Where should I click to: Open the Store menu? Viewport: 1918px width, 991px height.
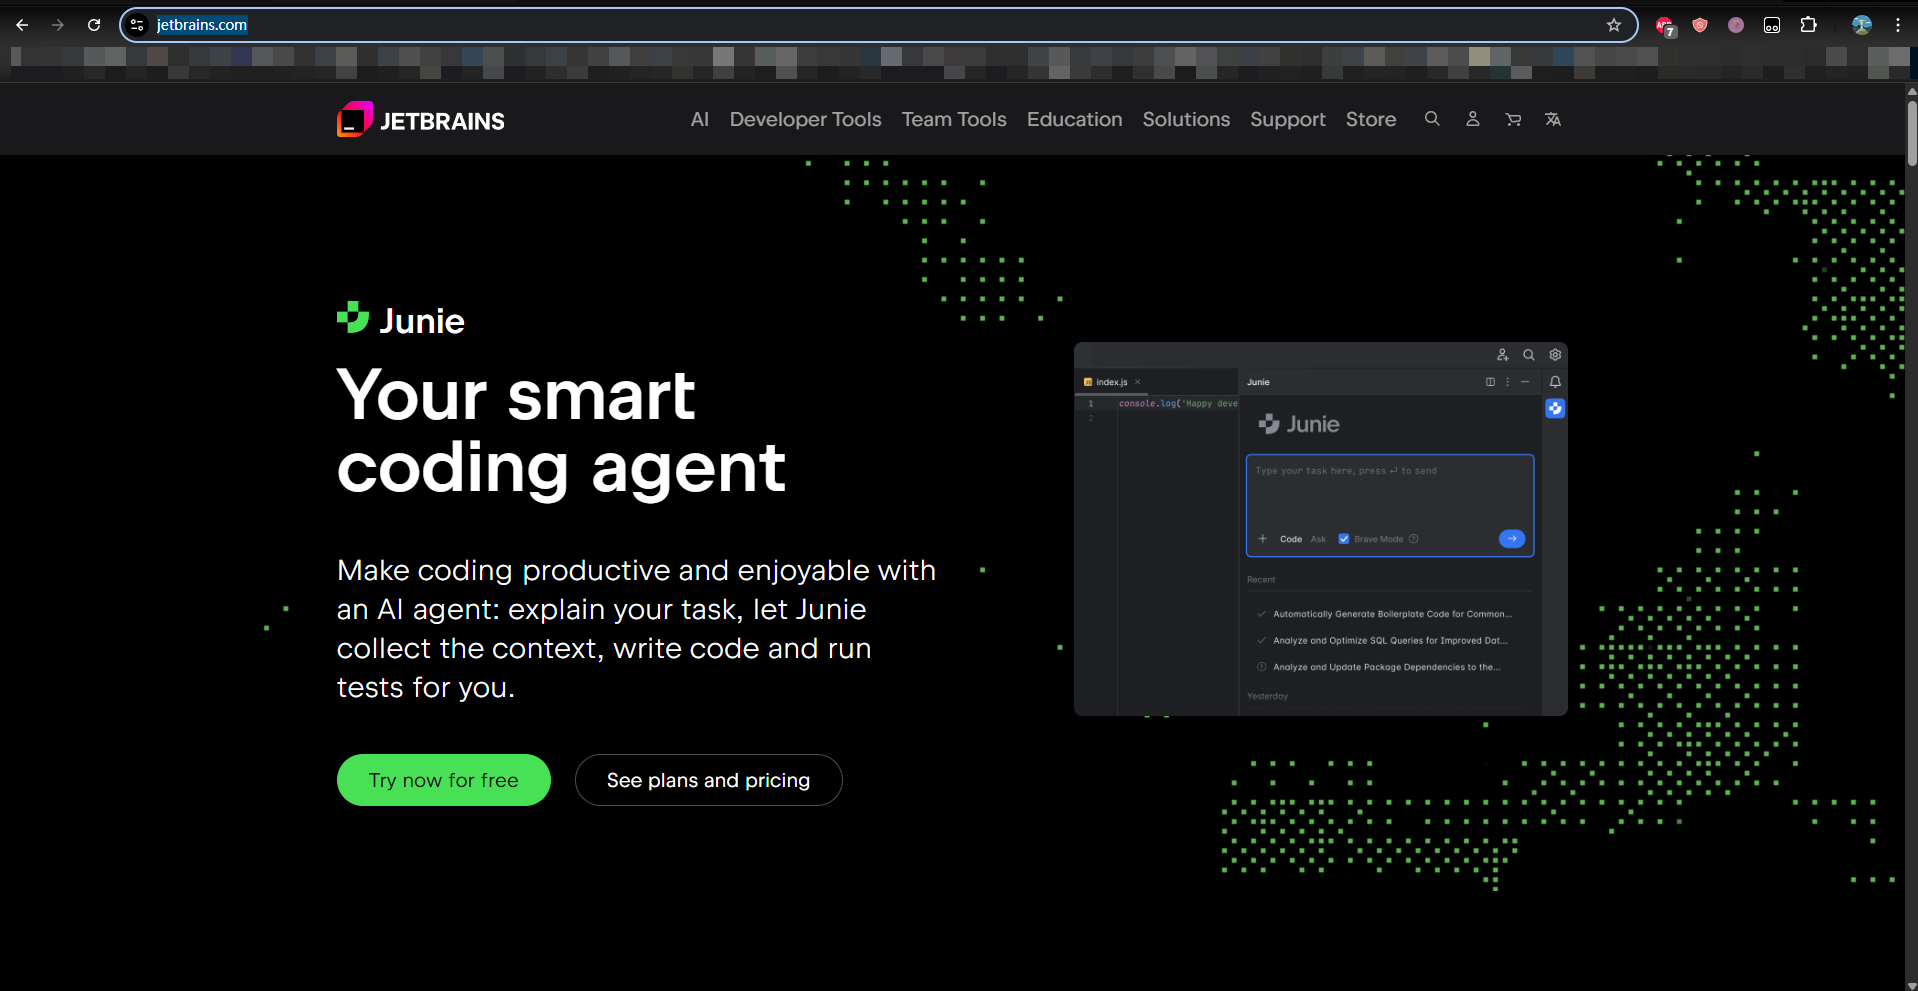tap(1371, 119)
